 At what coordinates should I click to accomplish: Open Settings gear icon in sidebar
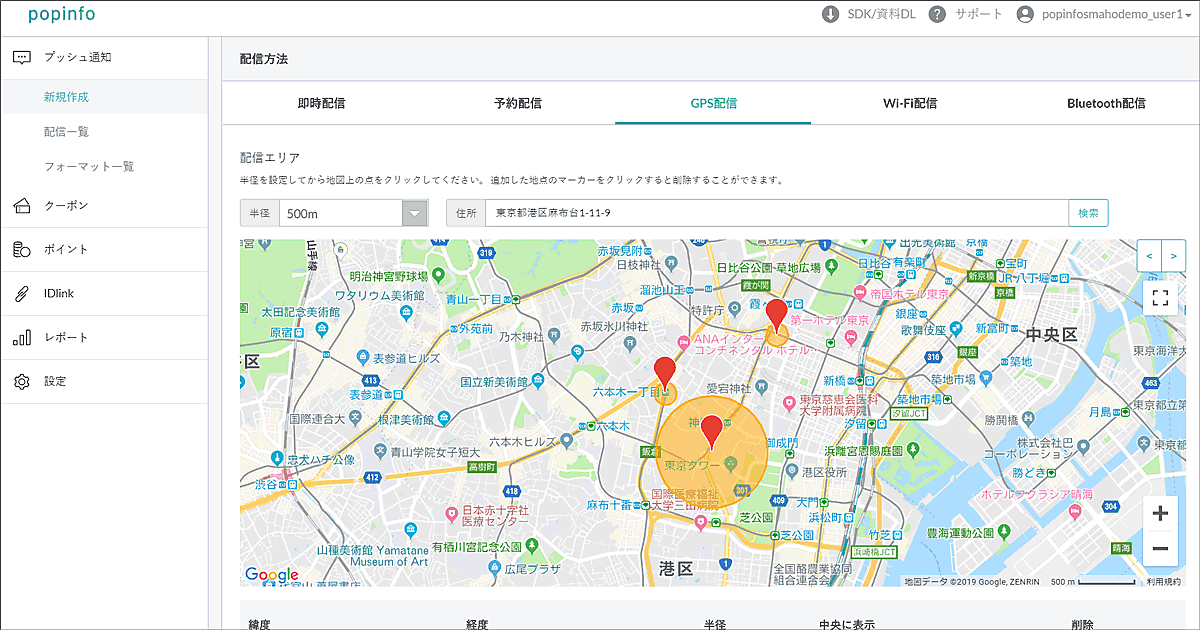[22, 382]
